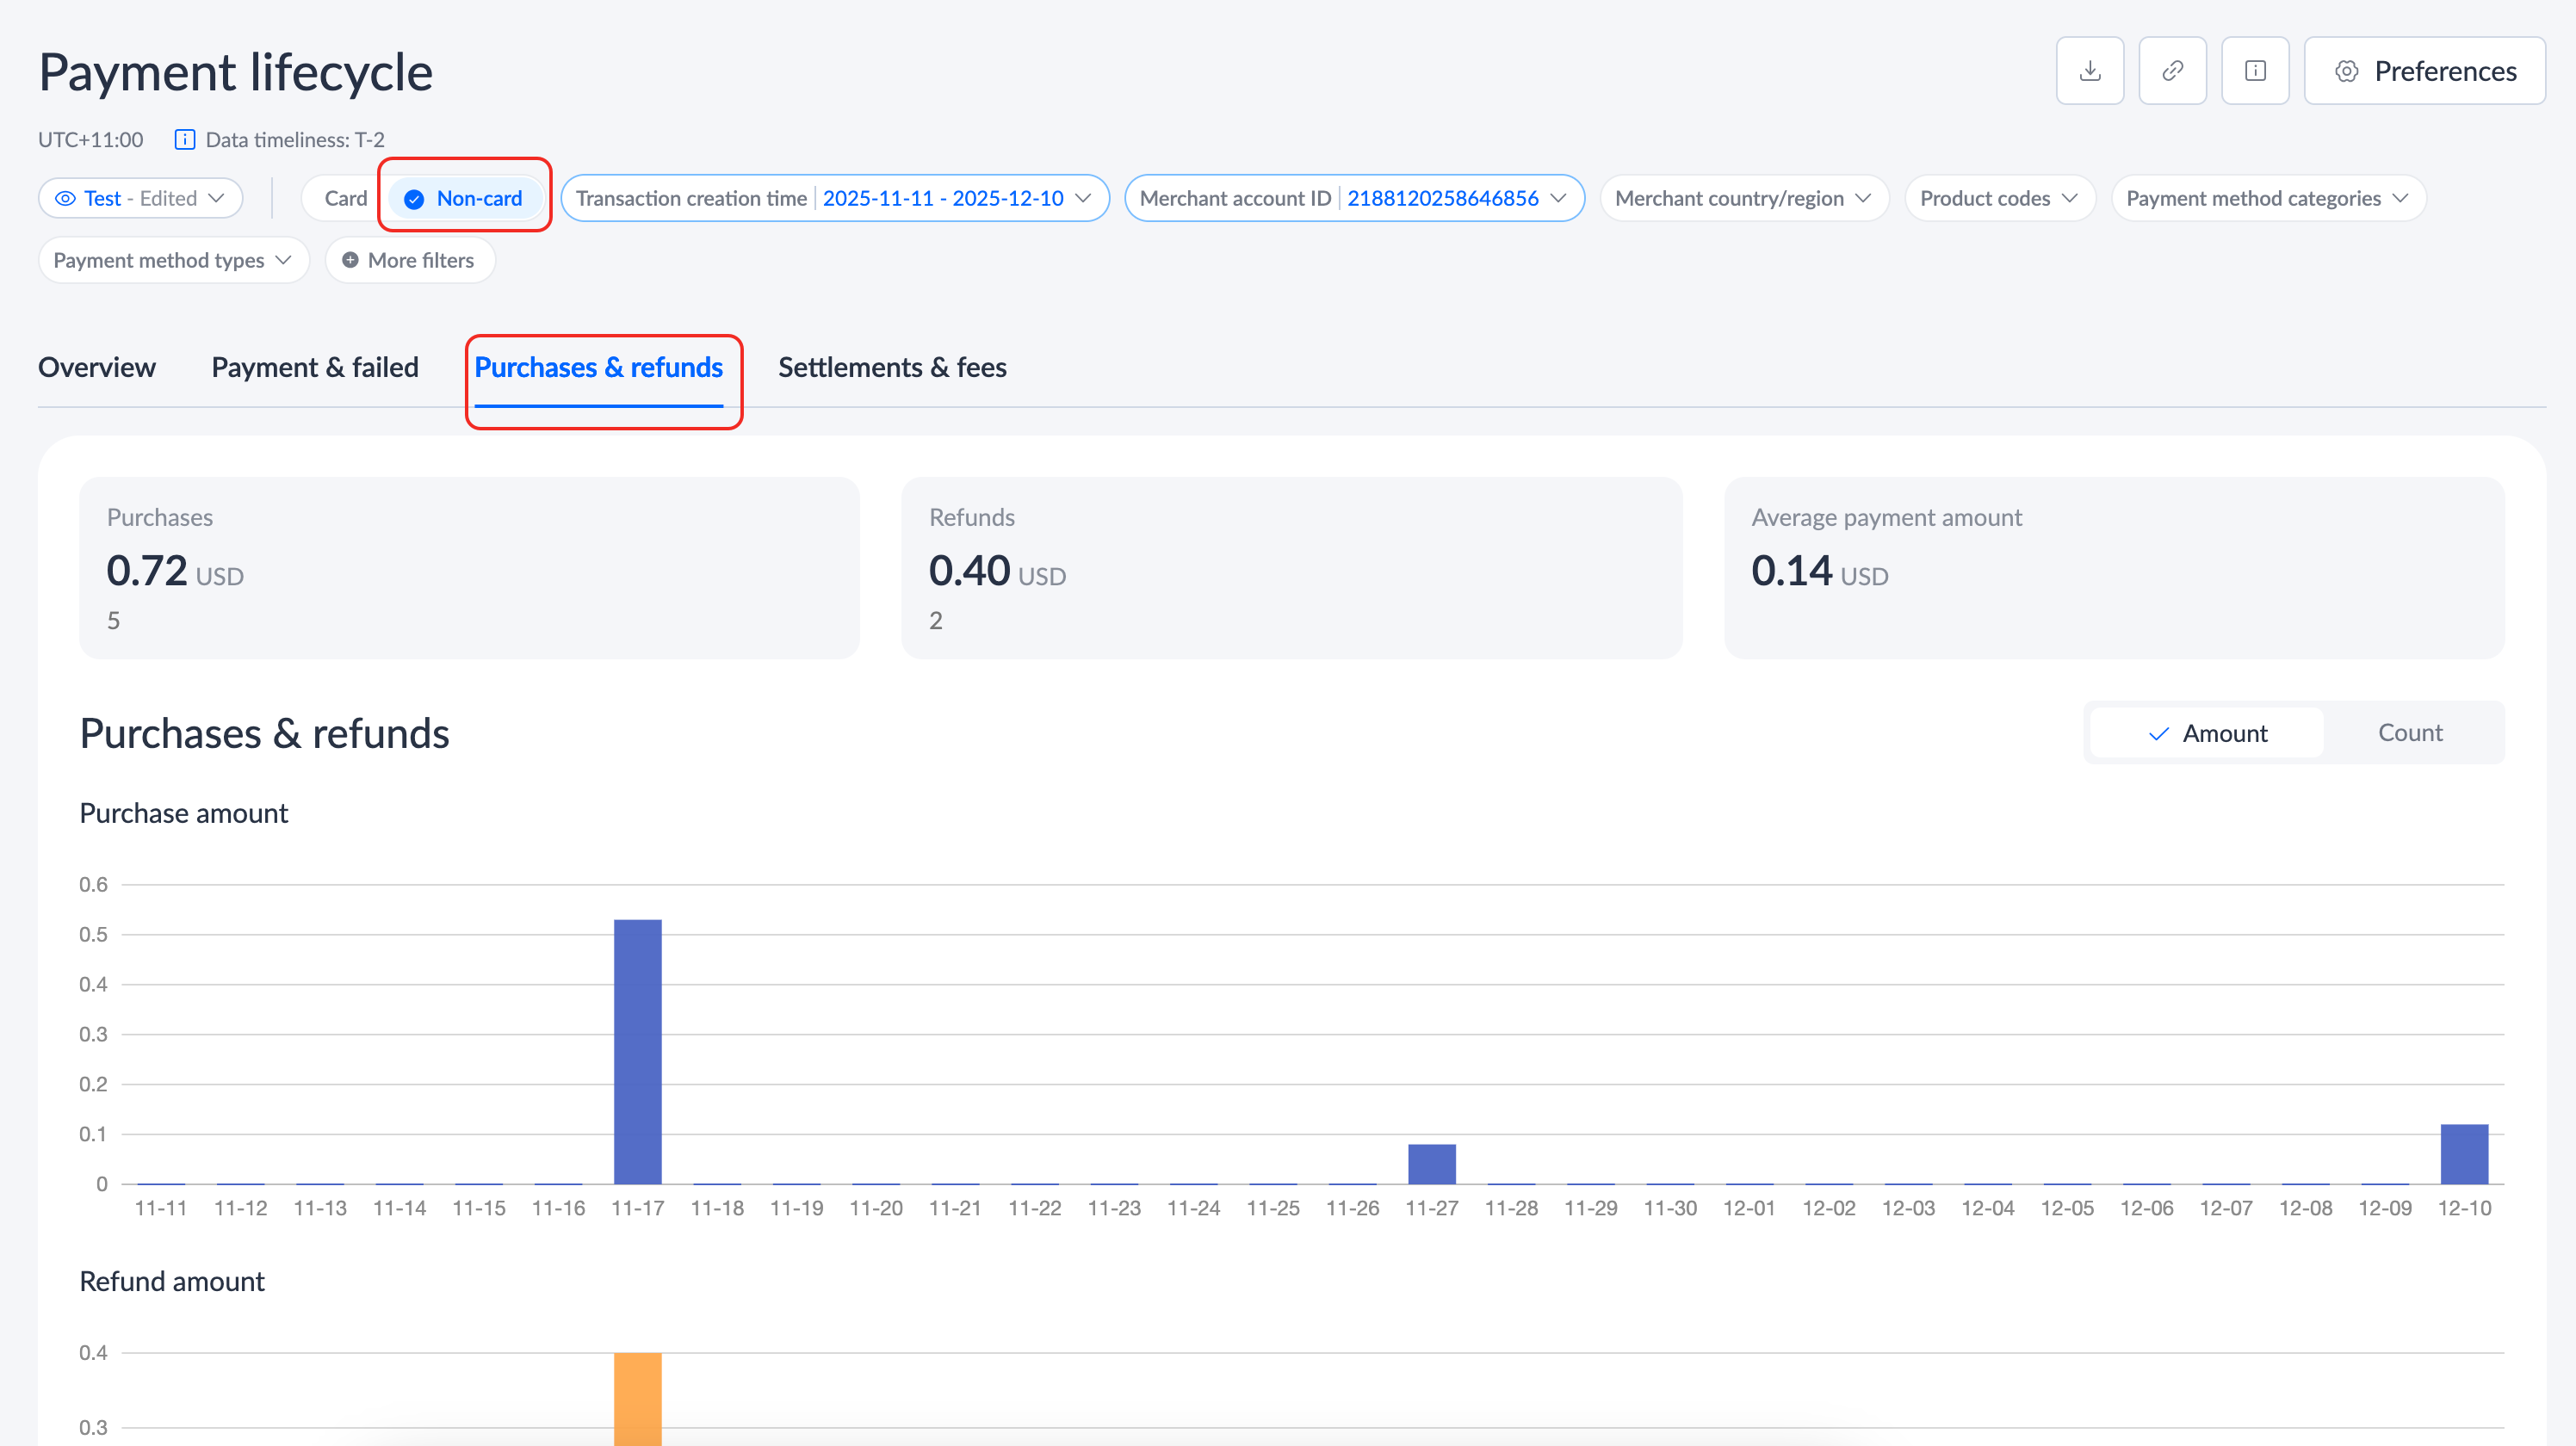This screenshot has height=1446, width=2576.
Task: Open the Transaction creation time date range
Action: (834, 199)
